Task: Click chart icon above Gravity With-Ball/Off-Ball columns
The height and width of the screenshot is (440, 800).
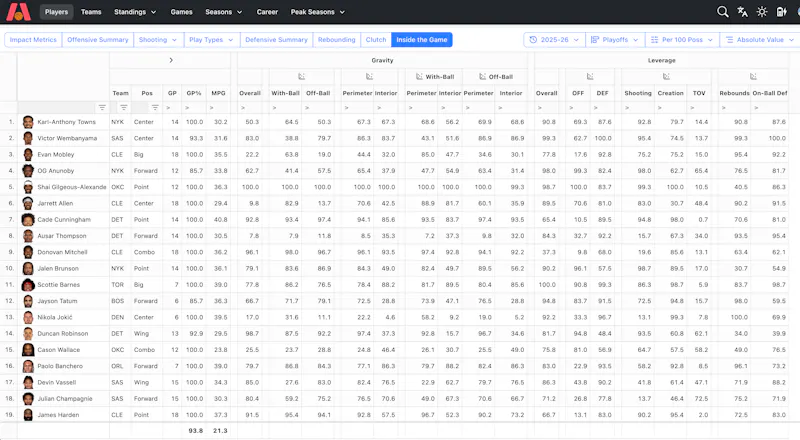Action: pyautogui.click(x=302, y=77)
